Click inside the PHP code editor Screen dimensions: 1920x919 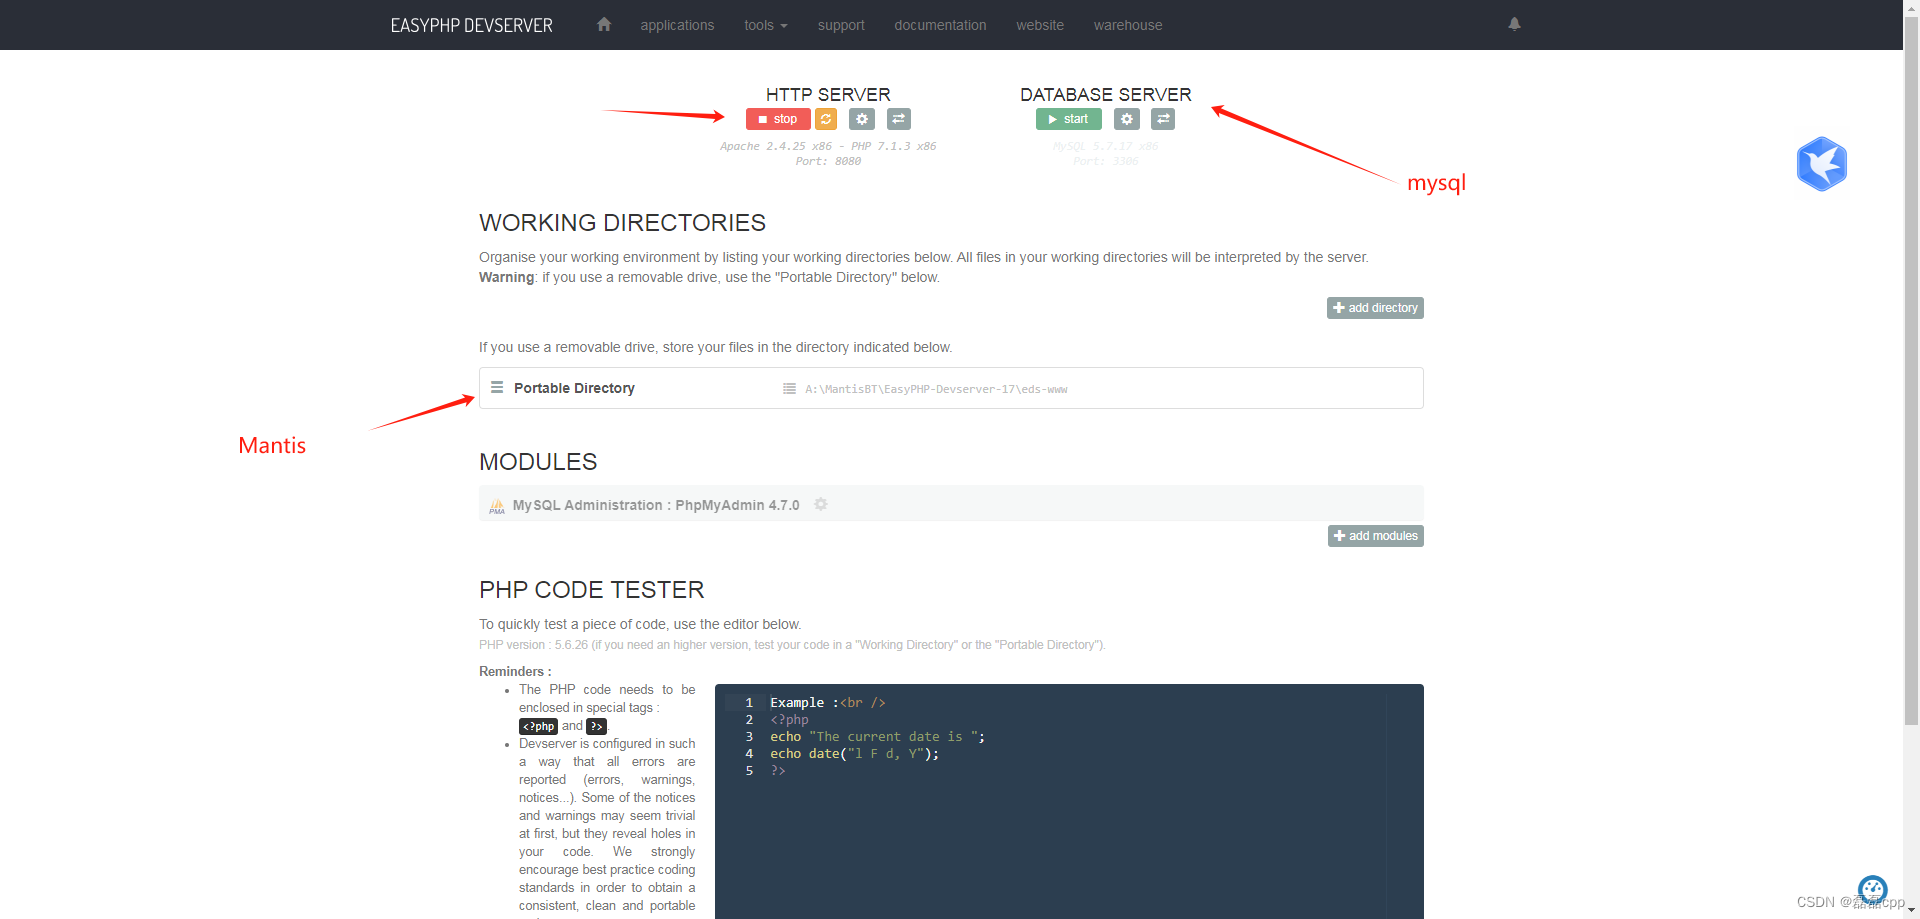pos(1069,802)
